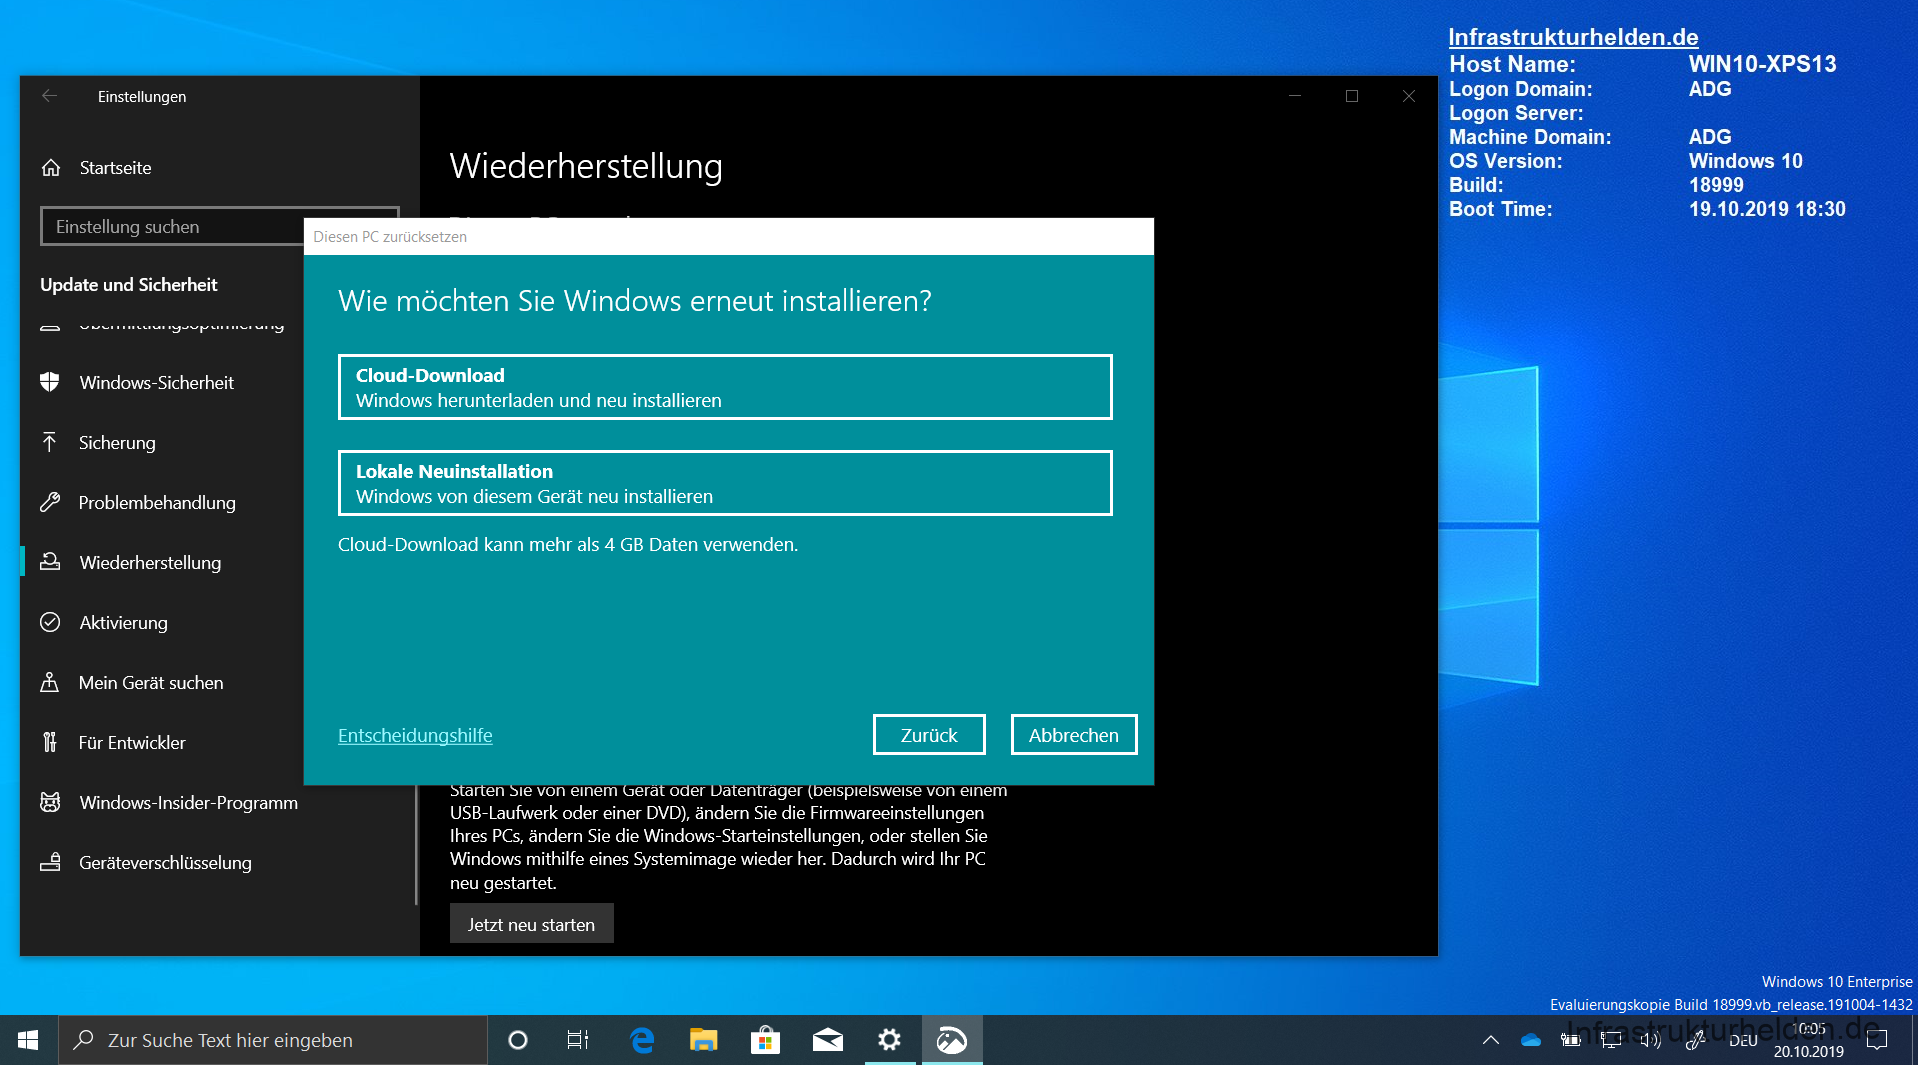This screenshot has height=1065, width=1918.
Task: Close the Einstellungen window
Action: (x=1409, y=96)
